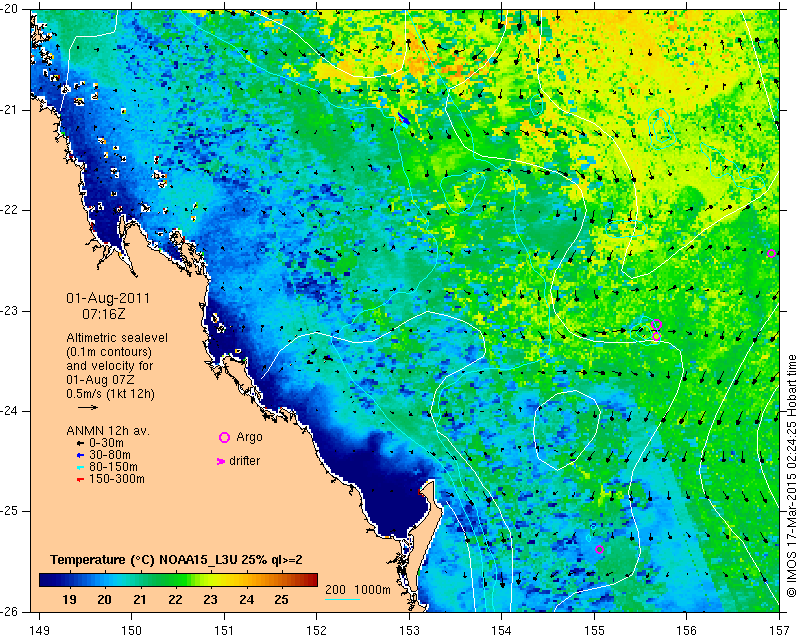The width and height of the screenshot is (800, 640).
Task: Click the 150 longitude axis label
Action: (x=132, y=631)
